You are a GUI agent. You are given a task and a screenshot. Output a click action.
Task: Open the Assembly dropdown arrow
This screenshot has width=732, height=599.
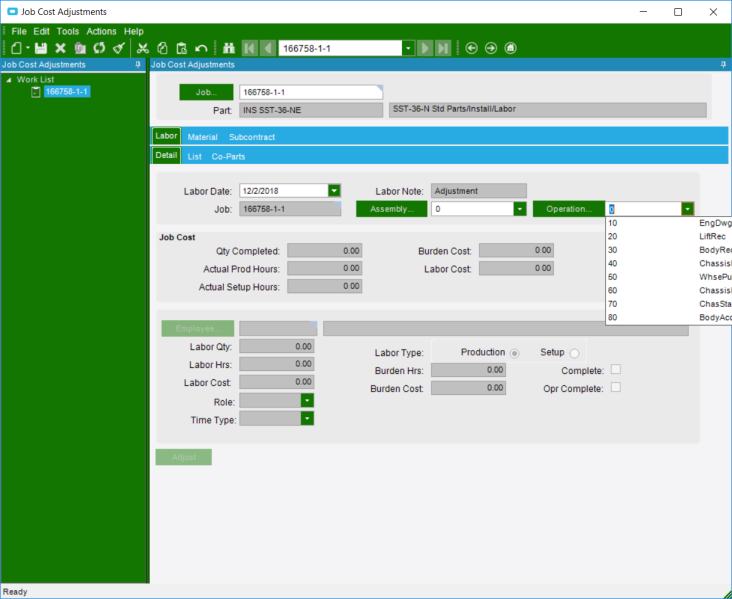[520, 209]
